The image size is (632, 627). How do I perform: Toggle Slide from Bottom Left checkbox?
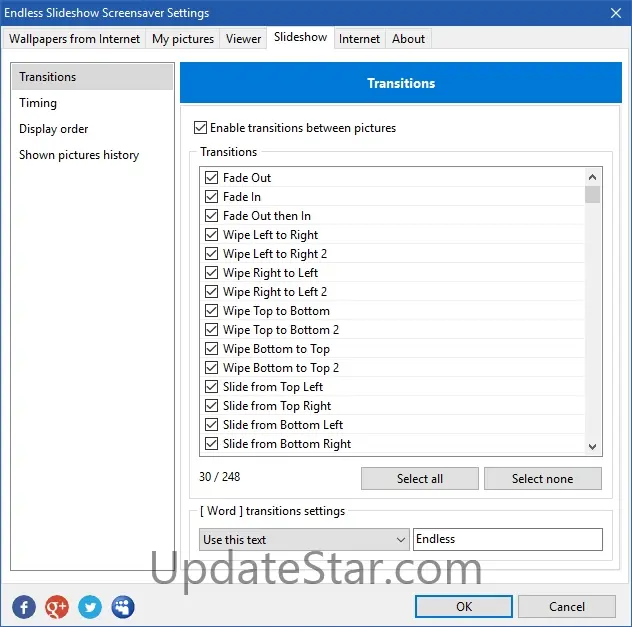coord(212,424)
